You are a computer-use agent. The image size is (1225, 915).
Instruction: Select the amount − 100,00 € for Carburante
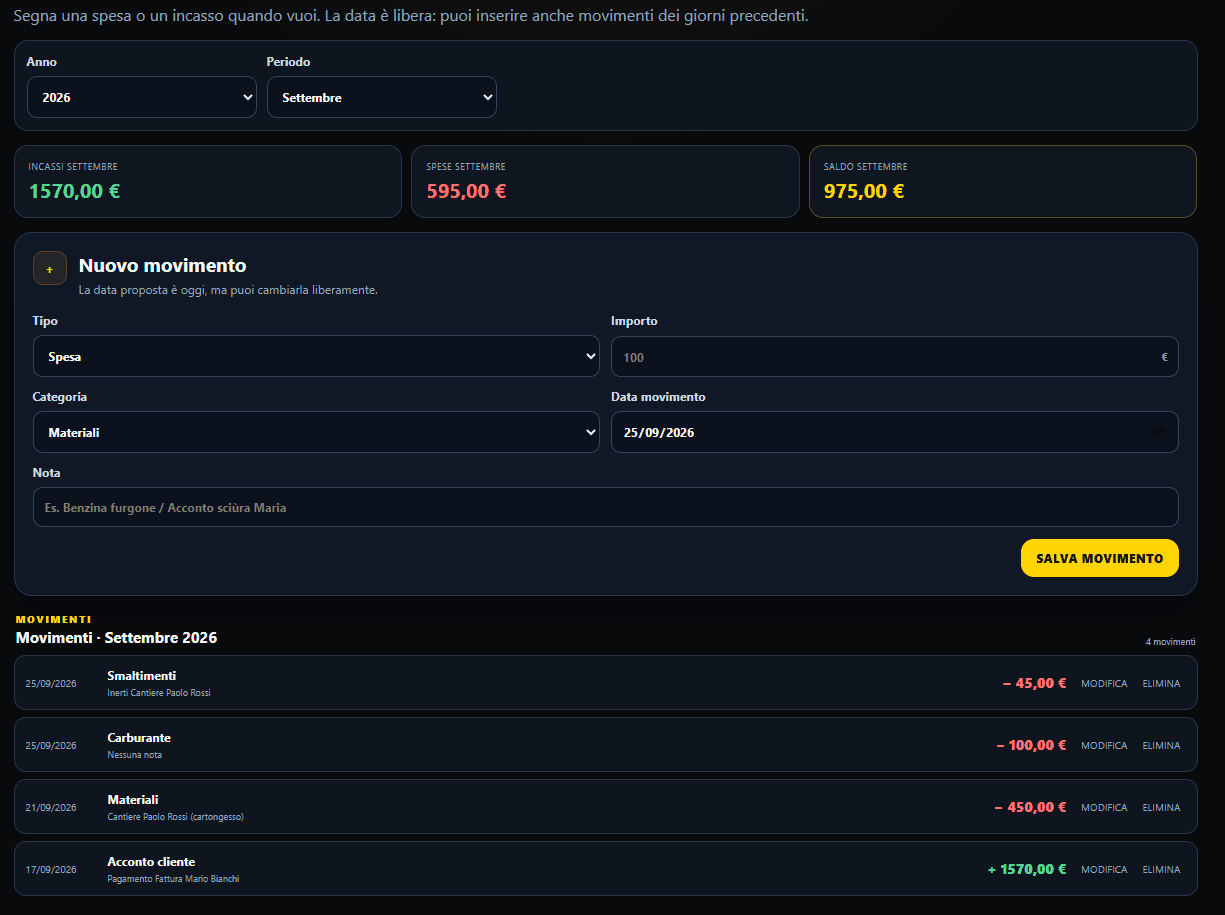pyautogui.click(x=1031, y=746)
